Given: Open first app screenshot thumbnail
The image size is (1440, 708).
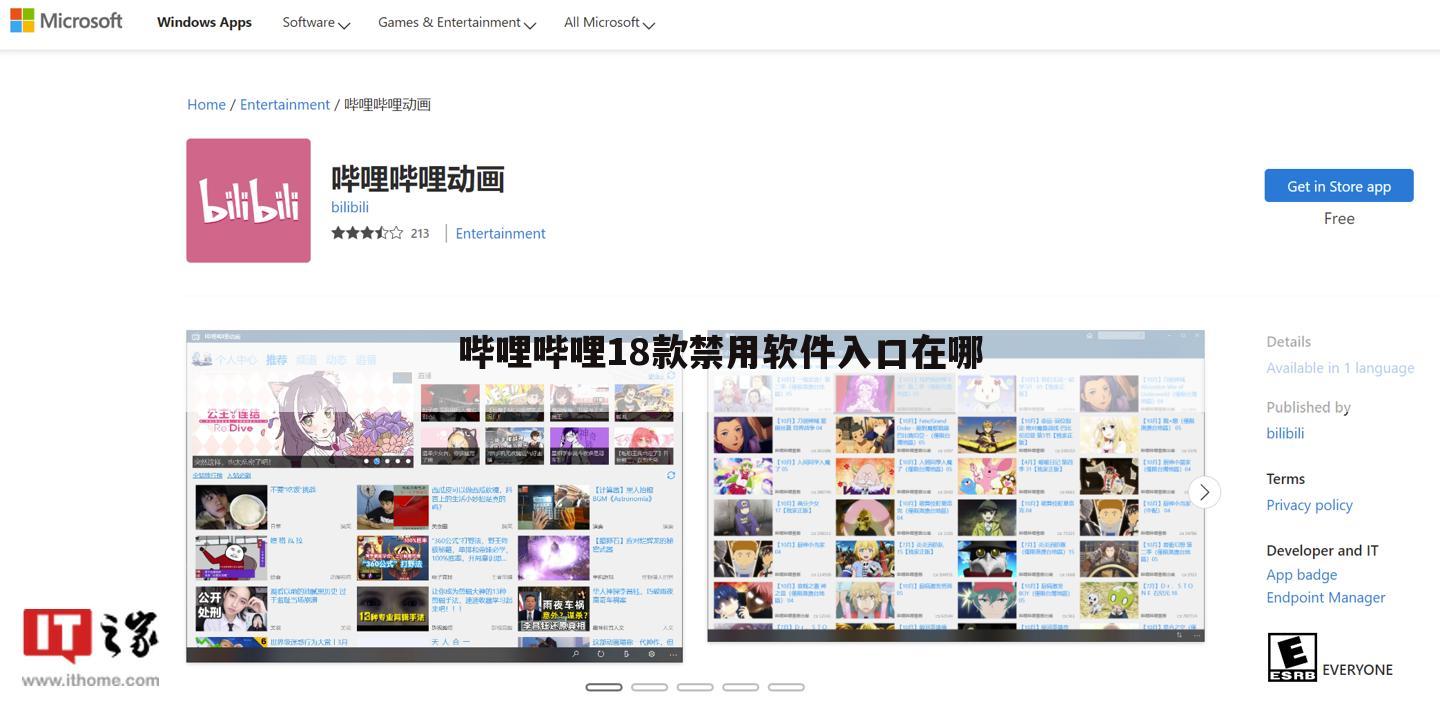Looking at the screenshot, I should click(434, 496).
